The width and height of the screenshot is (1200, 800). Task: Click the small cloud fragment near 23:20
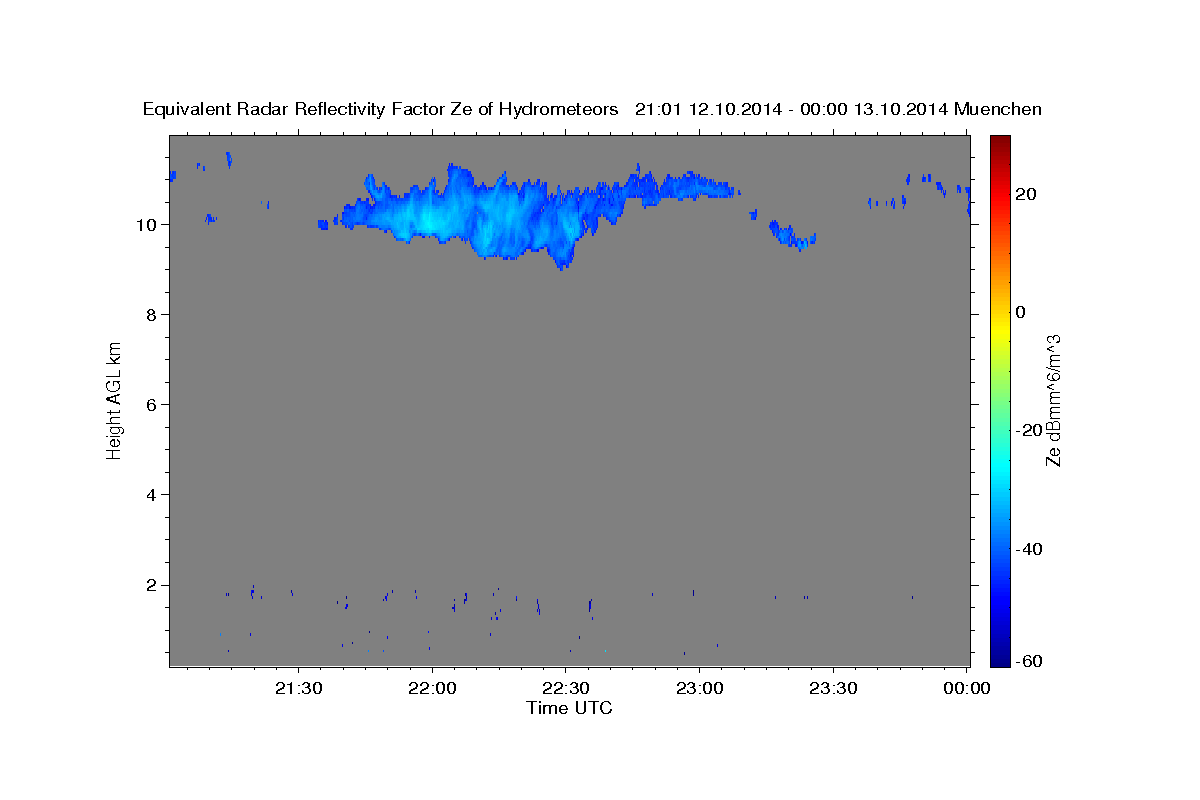click(792, 235)
